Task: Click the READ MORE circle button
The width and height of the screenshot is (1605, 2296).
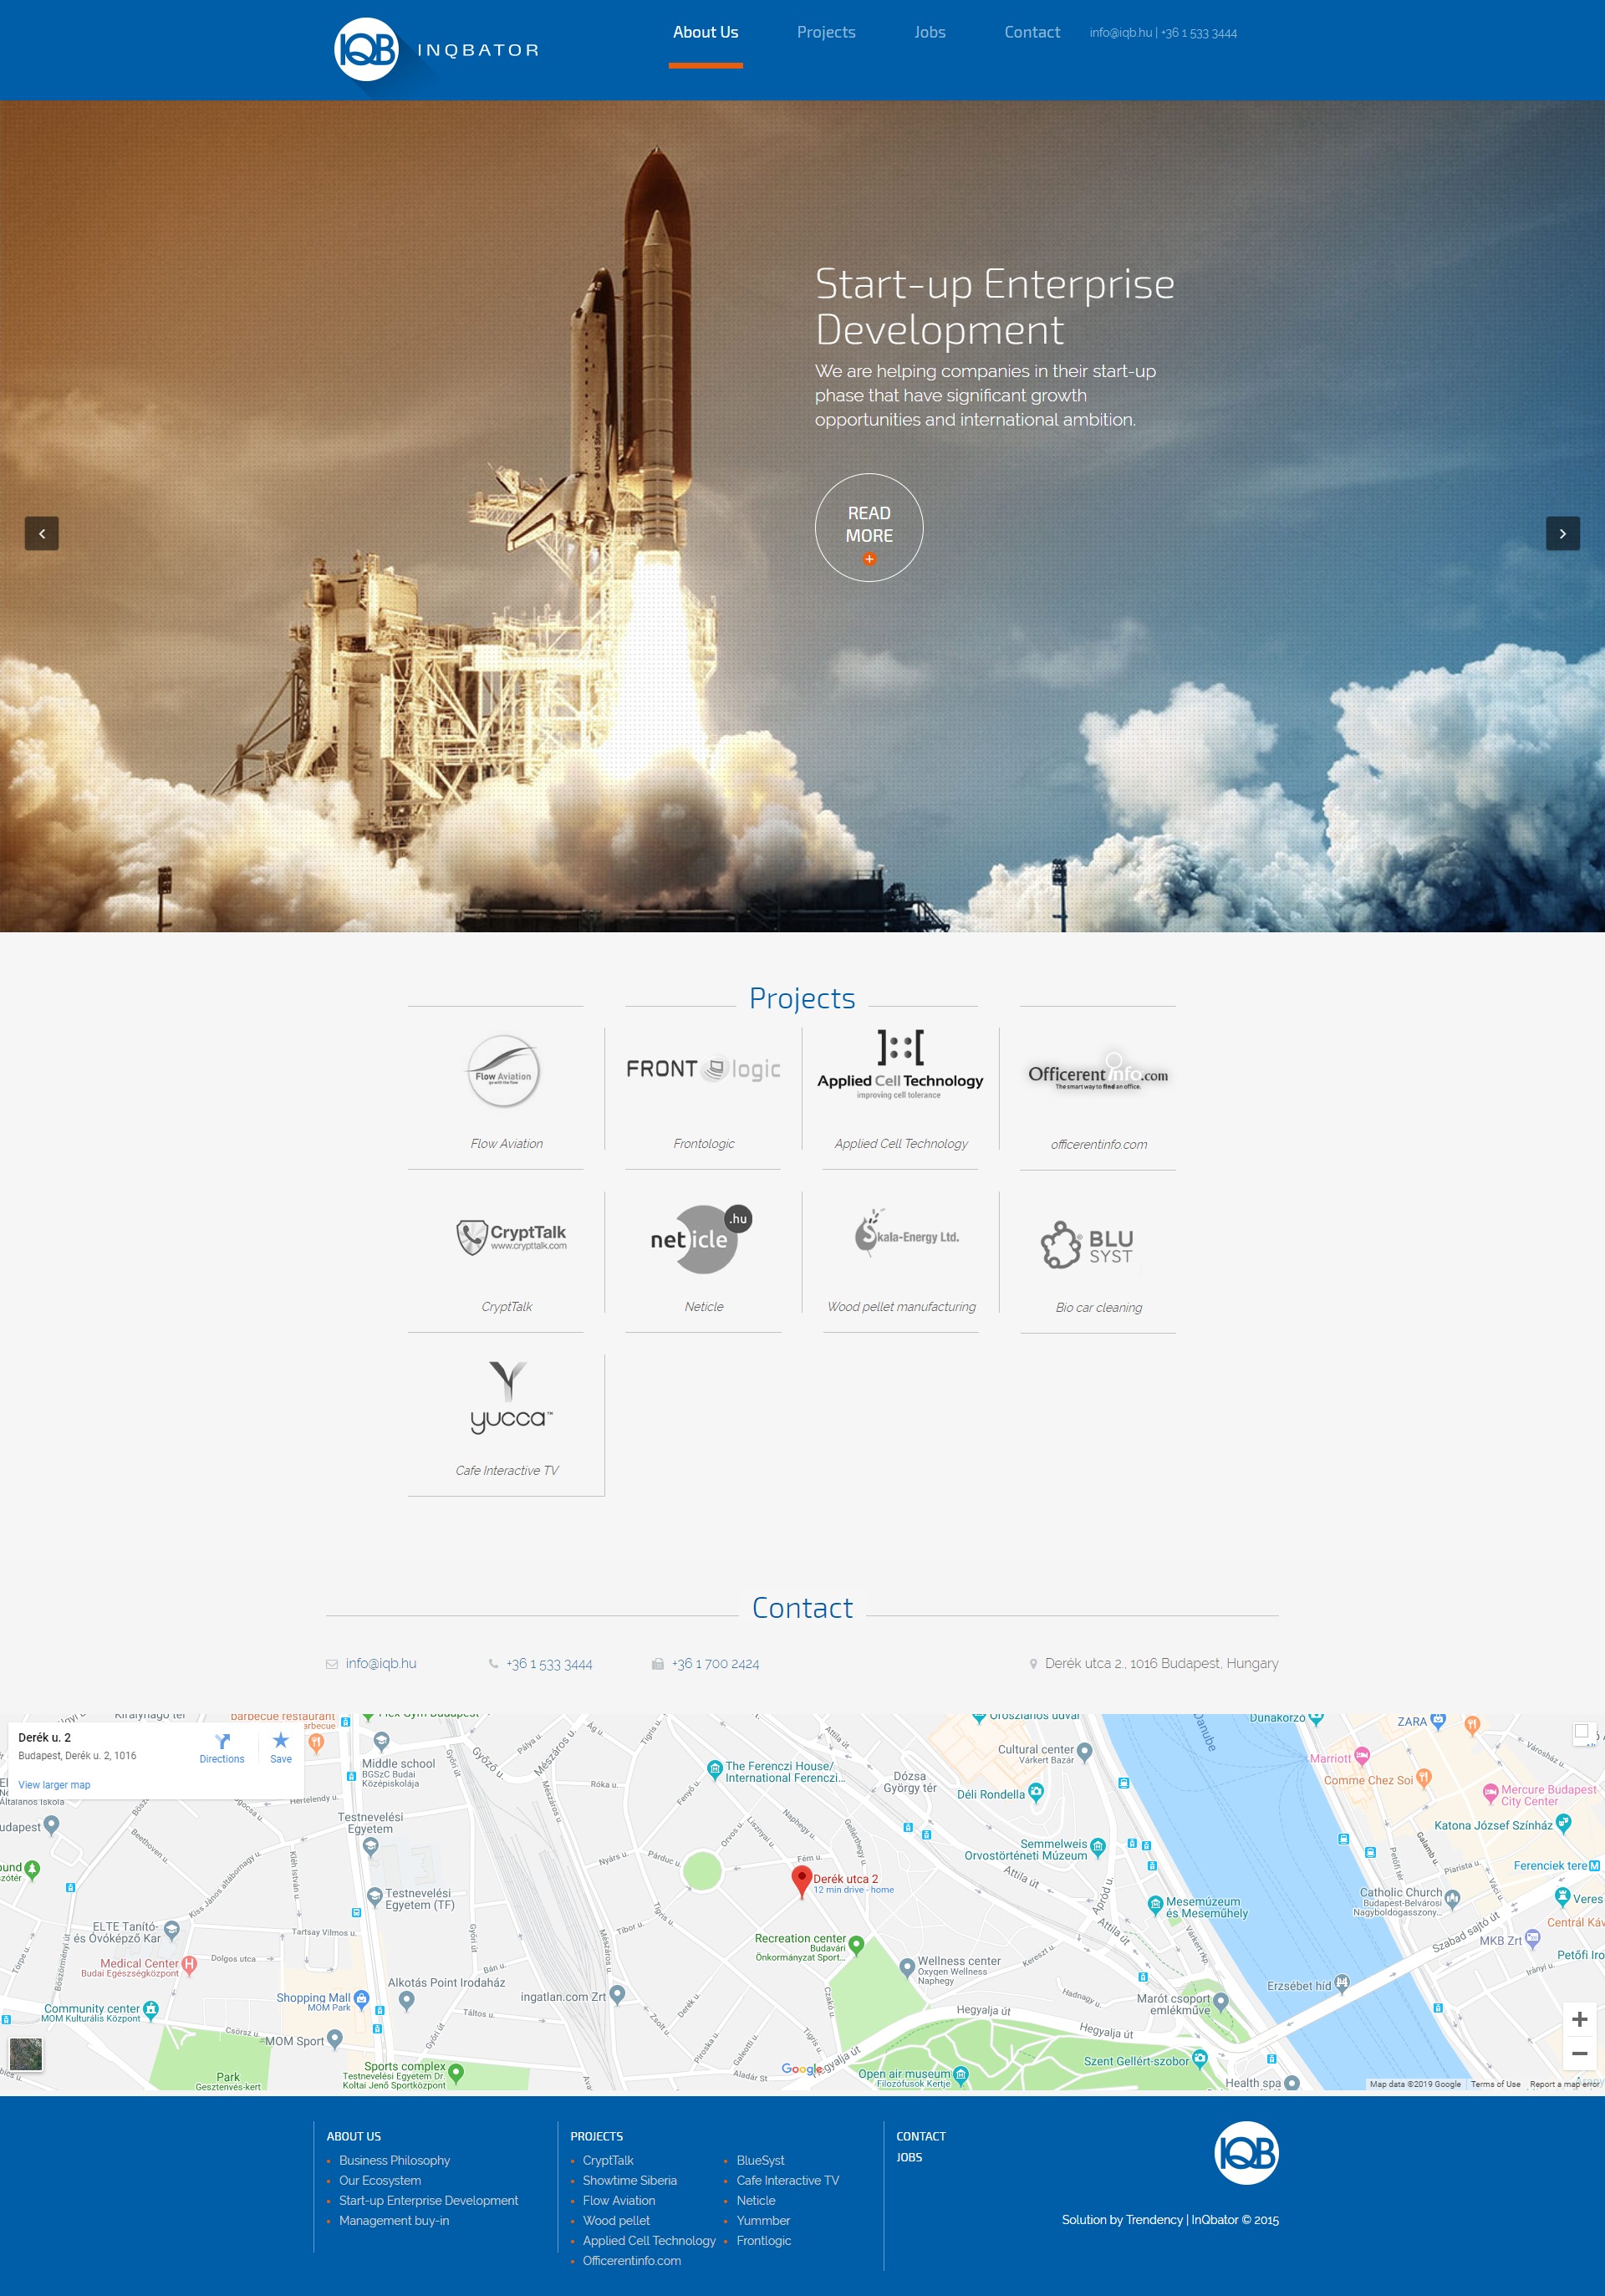Action: pos(869,527)
